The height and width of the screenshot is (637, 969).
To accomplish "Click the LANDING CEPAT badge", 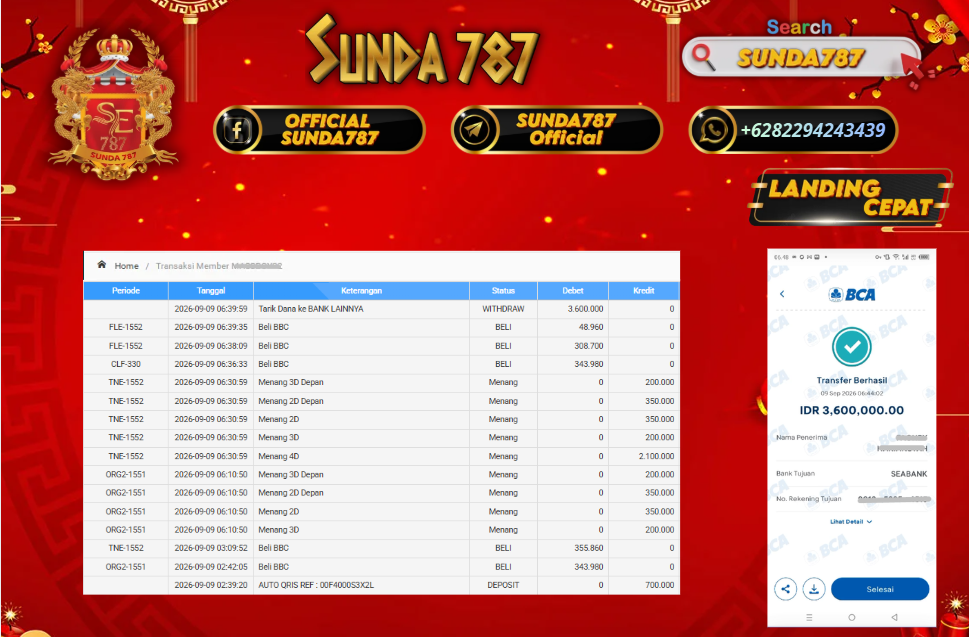I will pyautogui.click(x=851, y=197).
